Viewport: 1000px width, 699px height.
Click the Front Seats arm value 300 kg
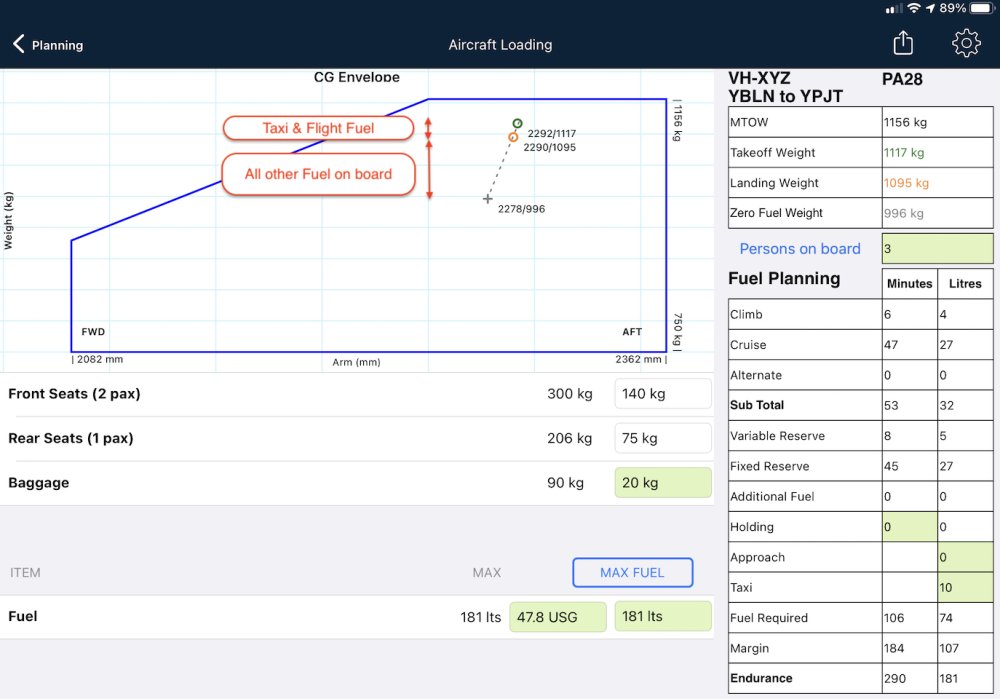[x=570, y=394]
